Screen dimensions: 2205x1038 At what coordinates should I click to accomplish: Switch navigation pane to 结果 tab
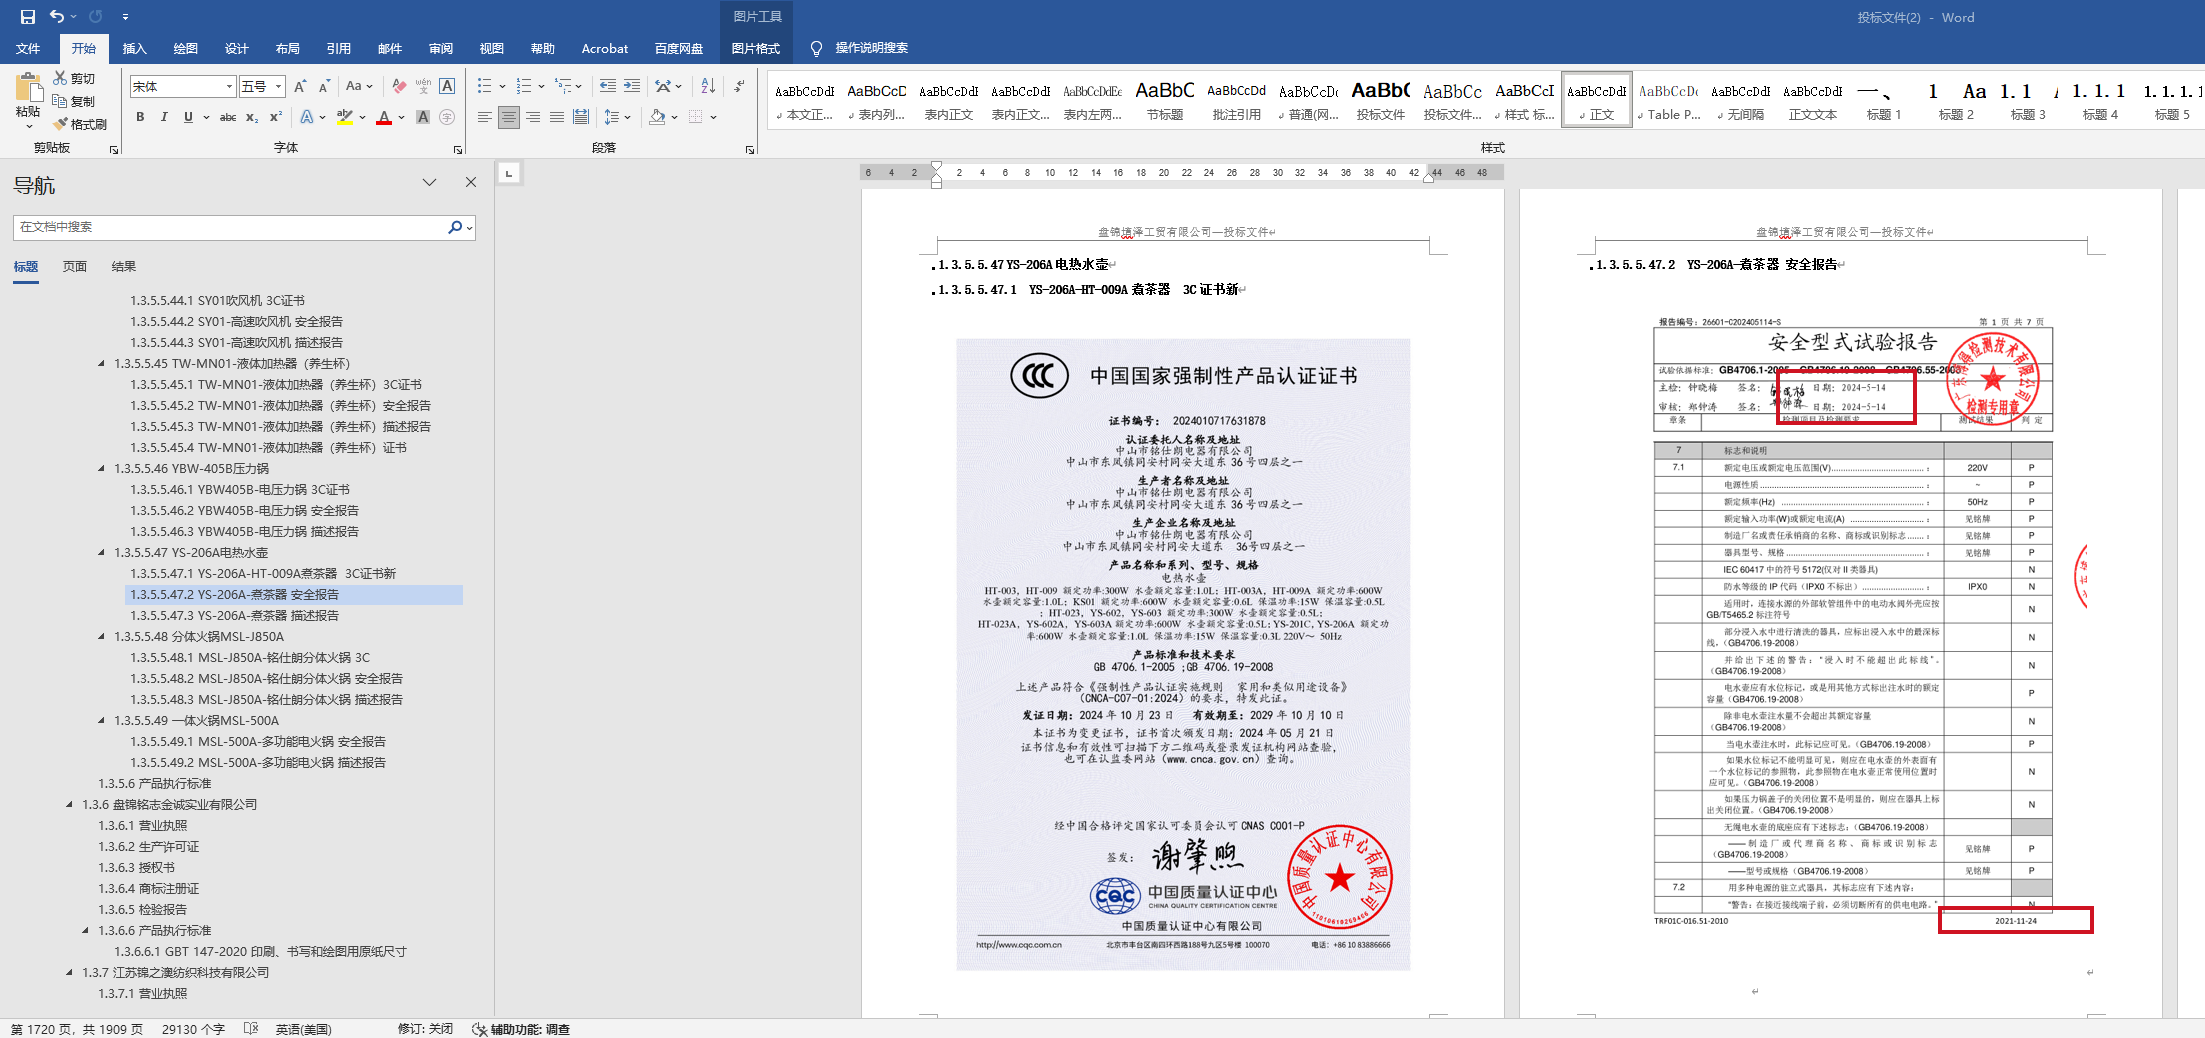tap(124, 267)
